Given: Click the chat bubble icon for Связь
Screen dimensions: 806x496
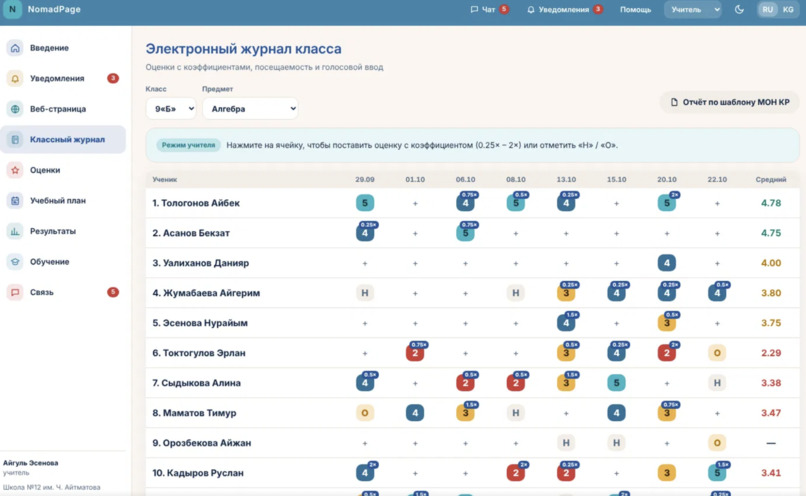Looking at the screenshot, I should [15, 292].
